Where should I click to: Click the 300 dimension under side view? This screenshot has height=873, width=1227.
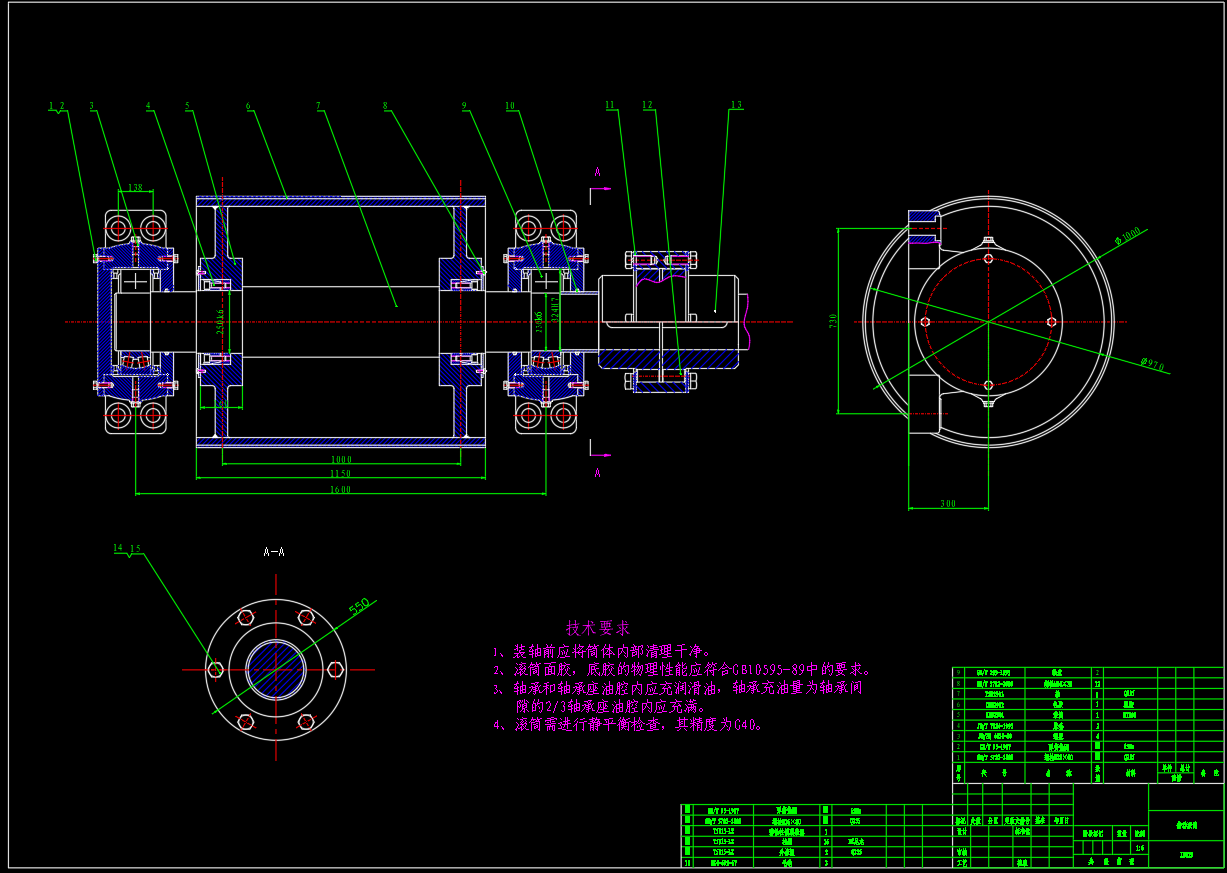947,504
